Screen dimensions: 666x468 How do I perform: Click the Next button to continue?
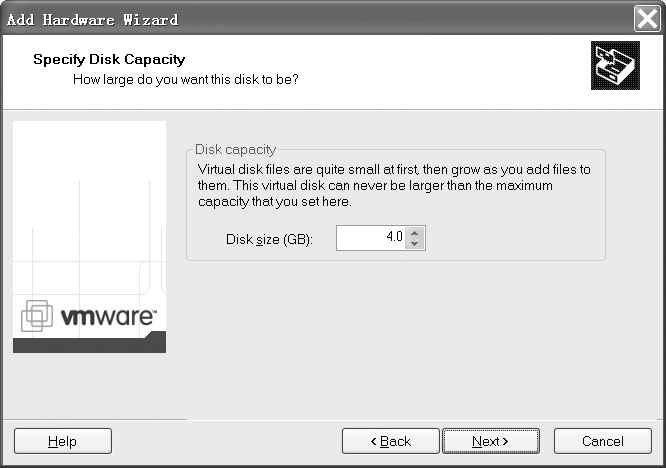pos(490,441)
